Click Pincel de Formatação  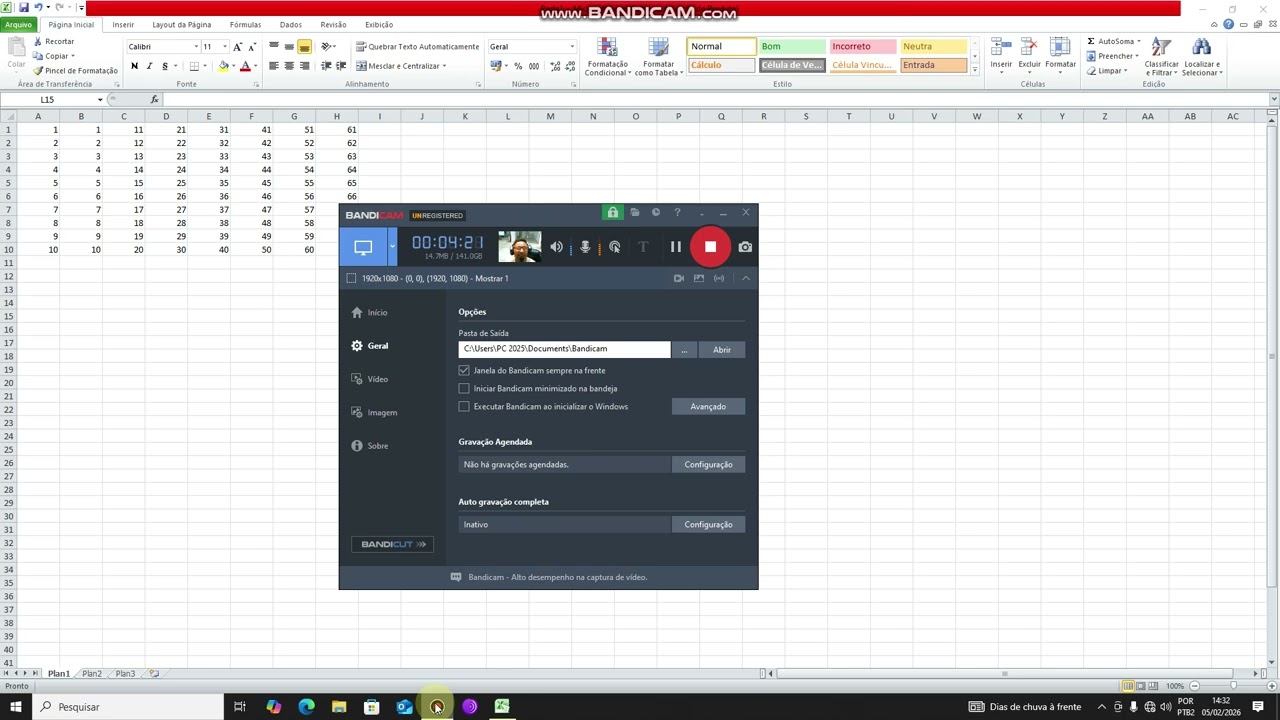click(x=75, y=70)
